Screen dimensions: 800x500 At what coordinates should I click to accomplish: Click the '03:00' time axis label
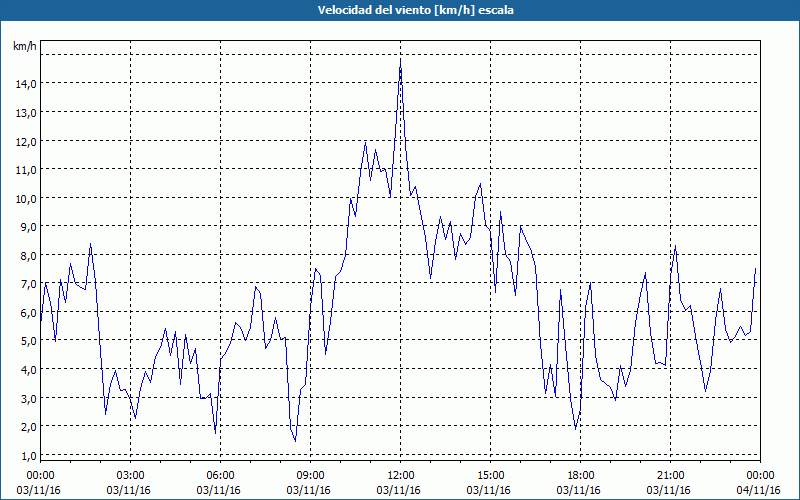131,476
